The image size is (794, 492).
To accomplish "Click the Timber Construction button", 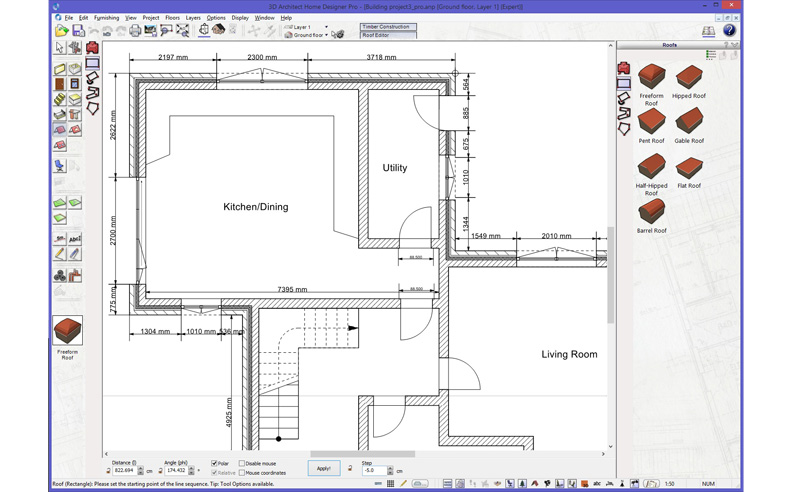I will (x=388, y=27).
